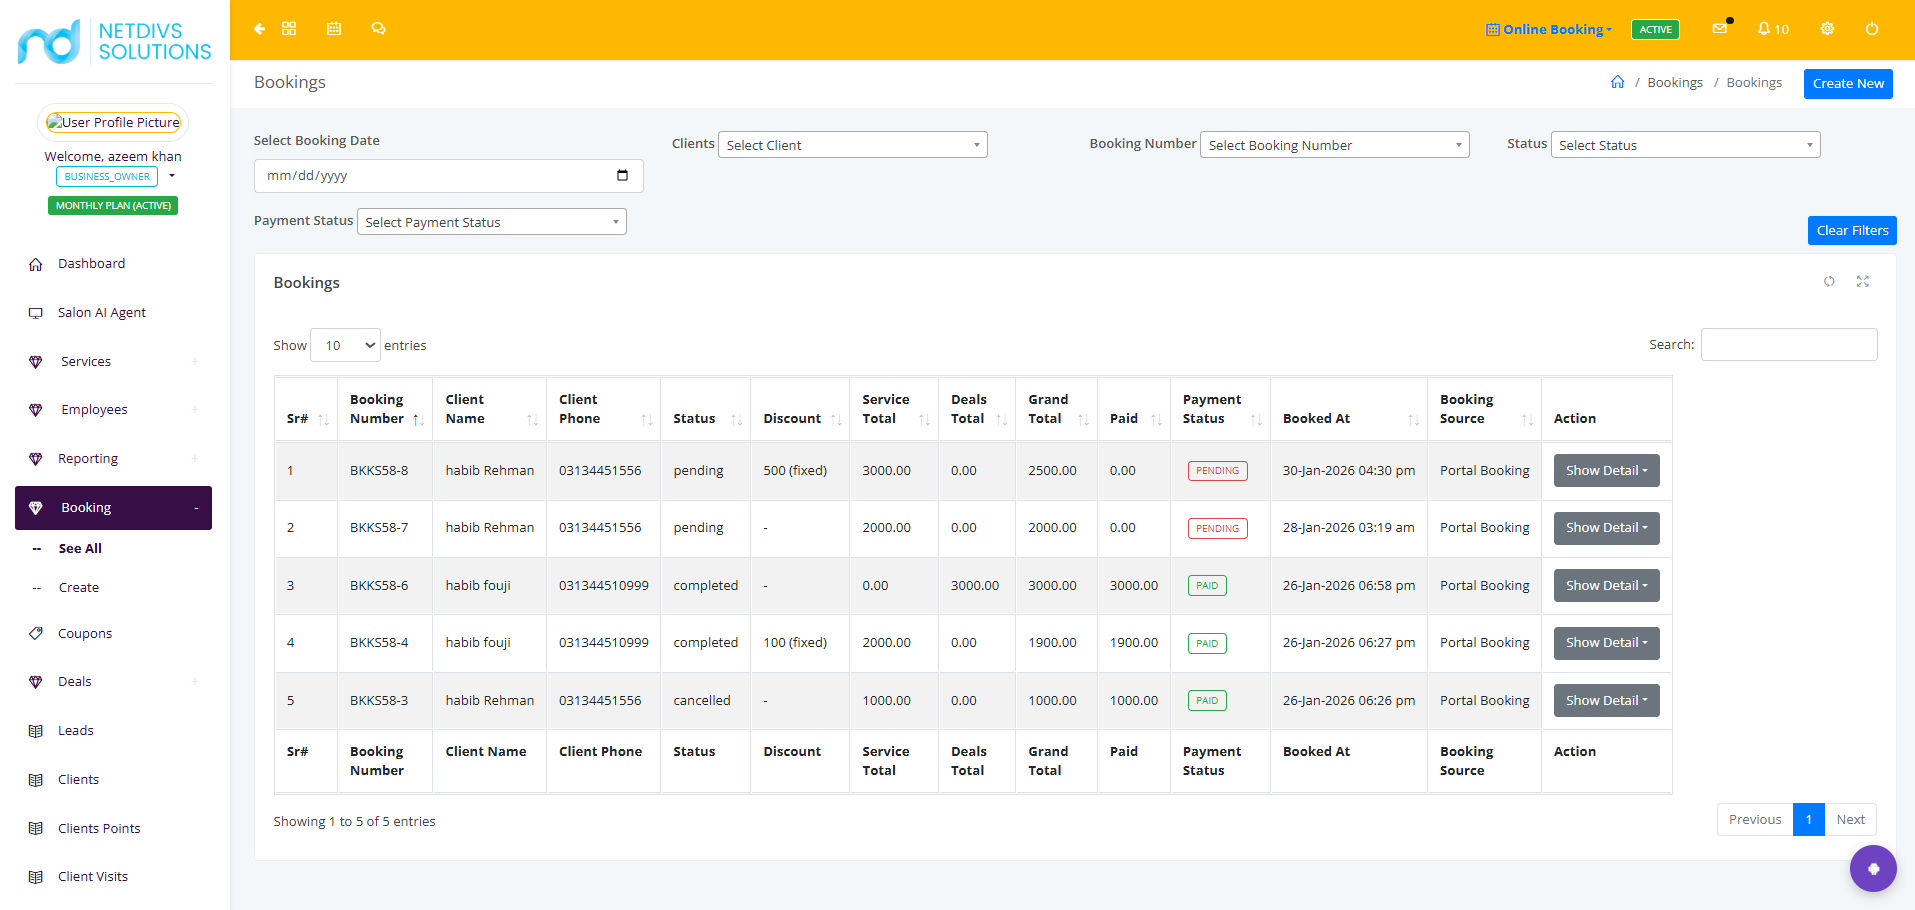Screen dimensions: 1915x910
Task: Open the calendar icon in header
Action: pyautogui.click(x=334, y=29)
